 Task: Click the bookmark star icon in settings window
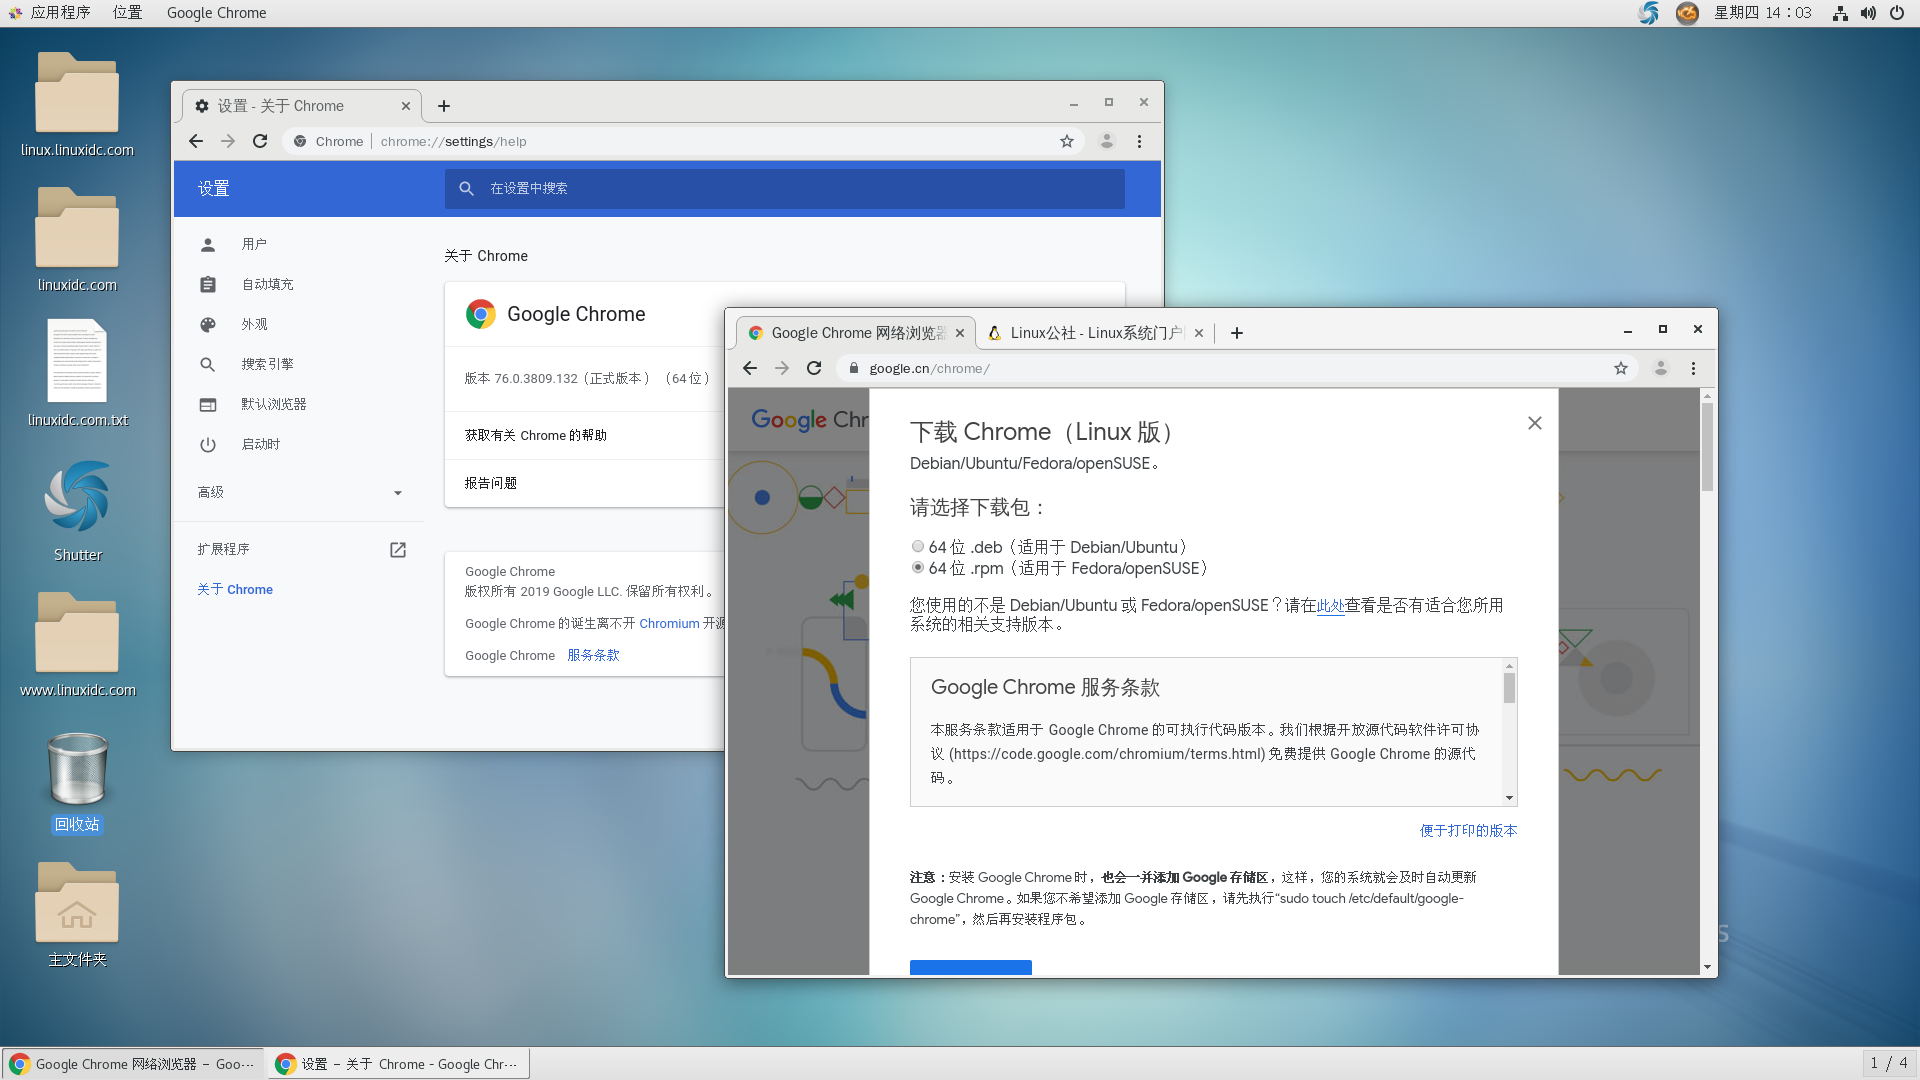(x=1067, y=141)
